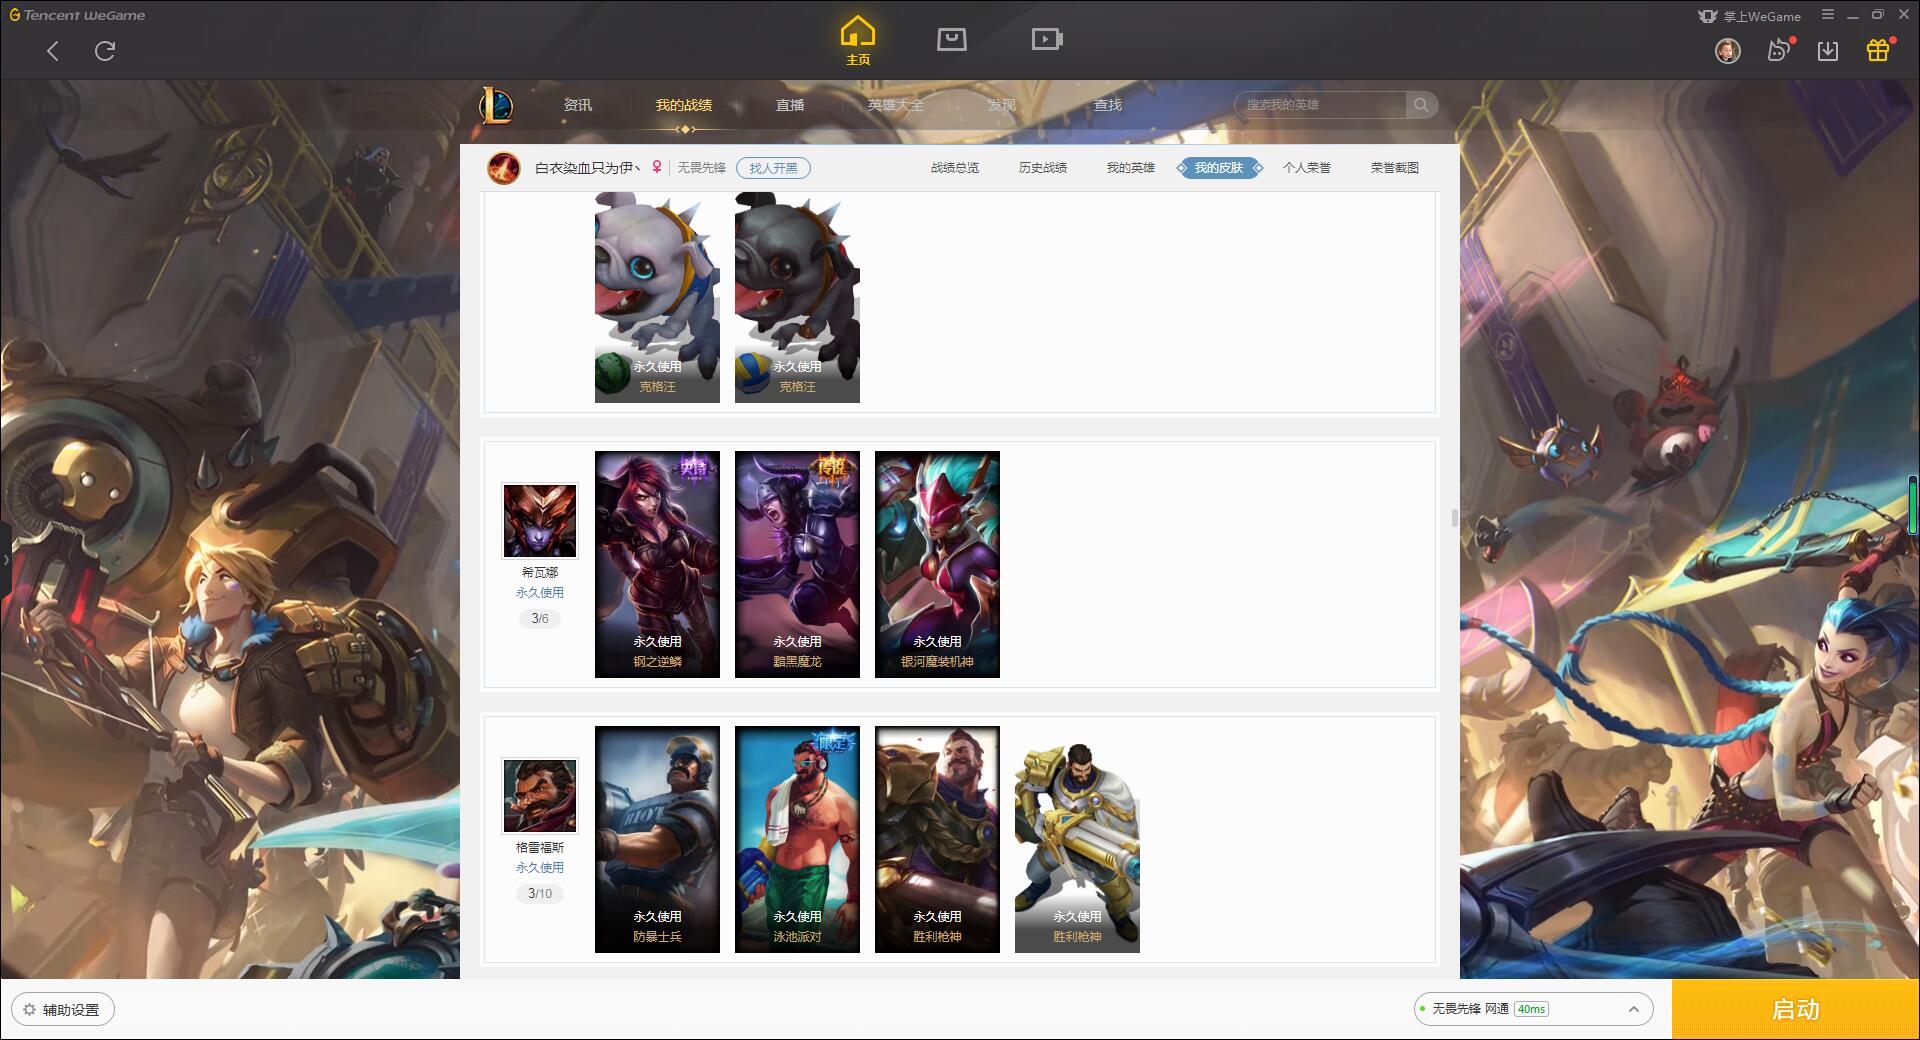Go back with the back arrow
Screen dimensions: 1920x1040
pyautogui.click(x=53, y=51)
